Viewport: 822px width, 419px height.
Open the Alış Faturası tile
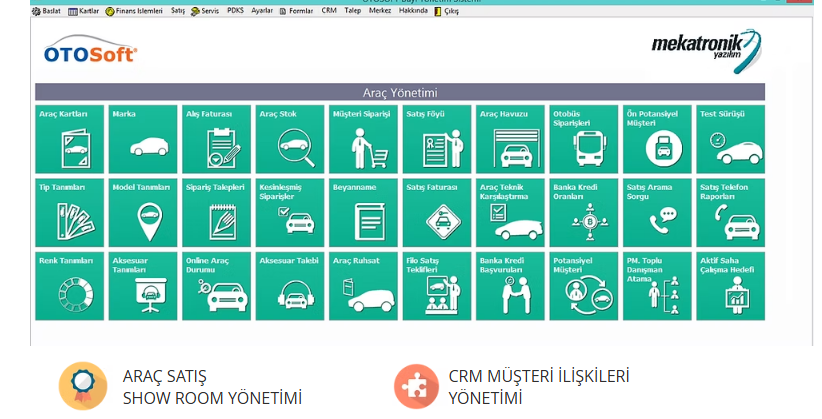pos(216,139)
